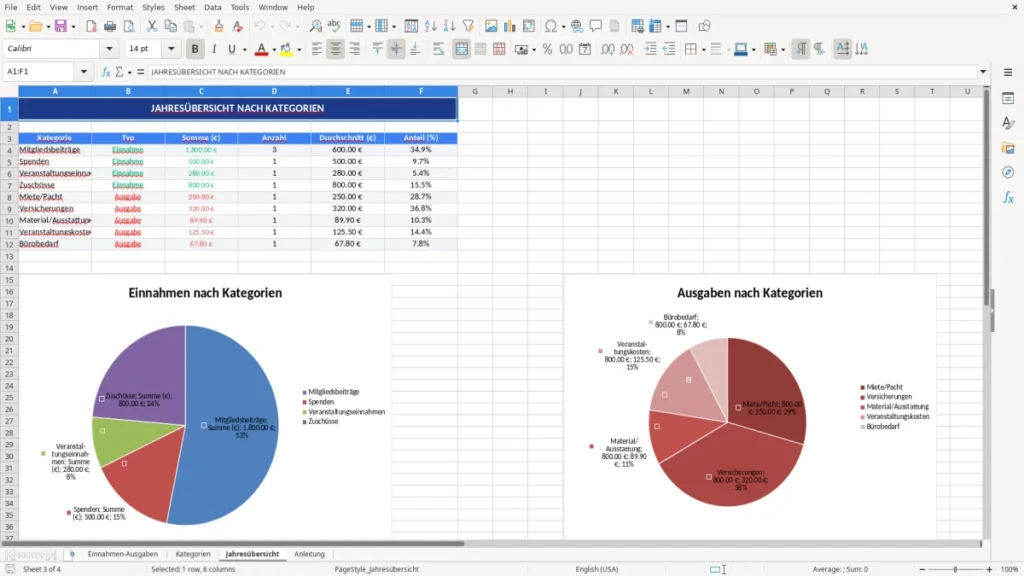Click the Draw Functions shapes icon

click(704, 26)
